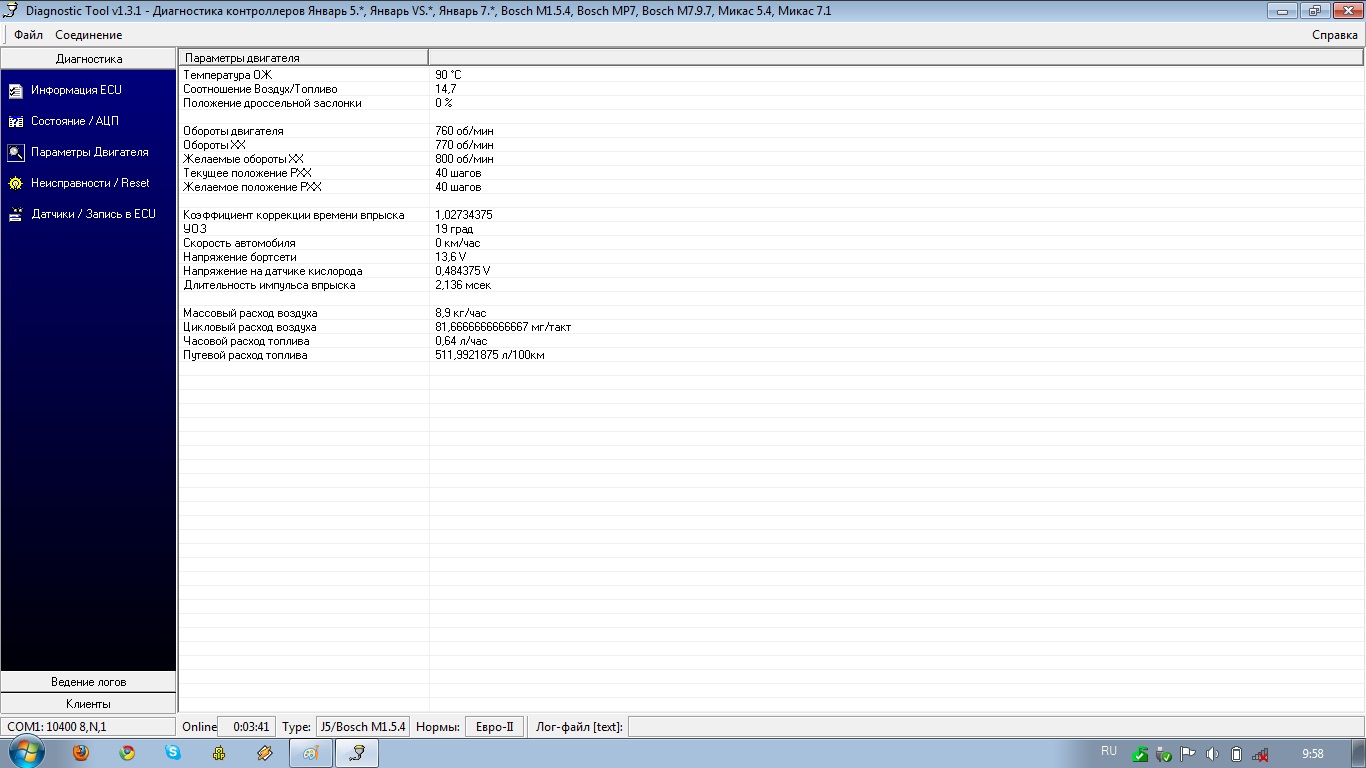Select the Датчики / Запись в ECU icon

pos(15,215)
